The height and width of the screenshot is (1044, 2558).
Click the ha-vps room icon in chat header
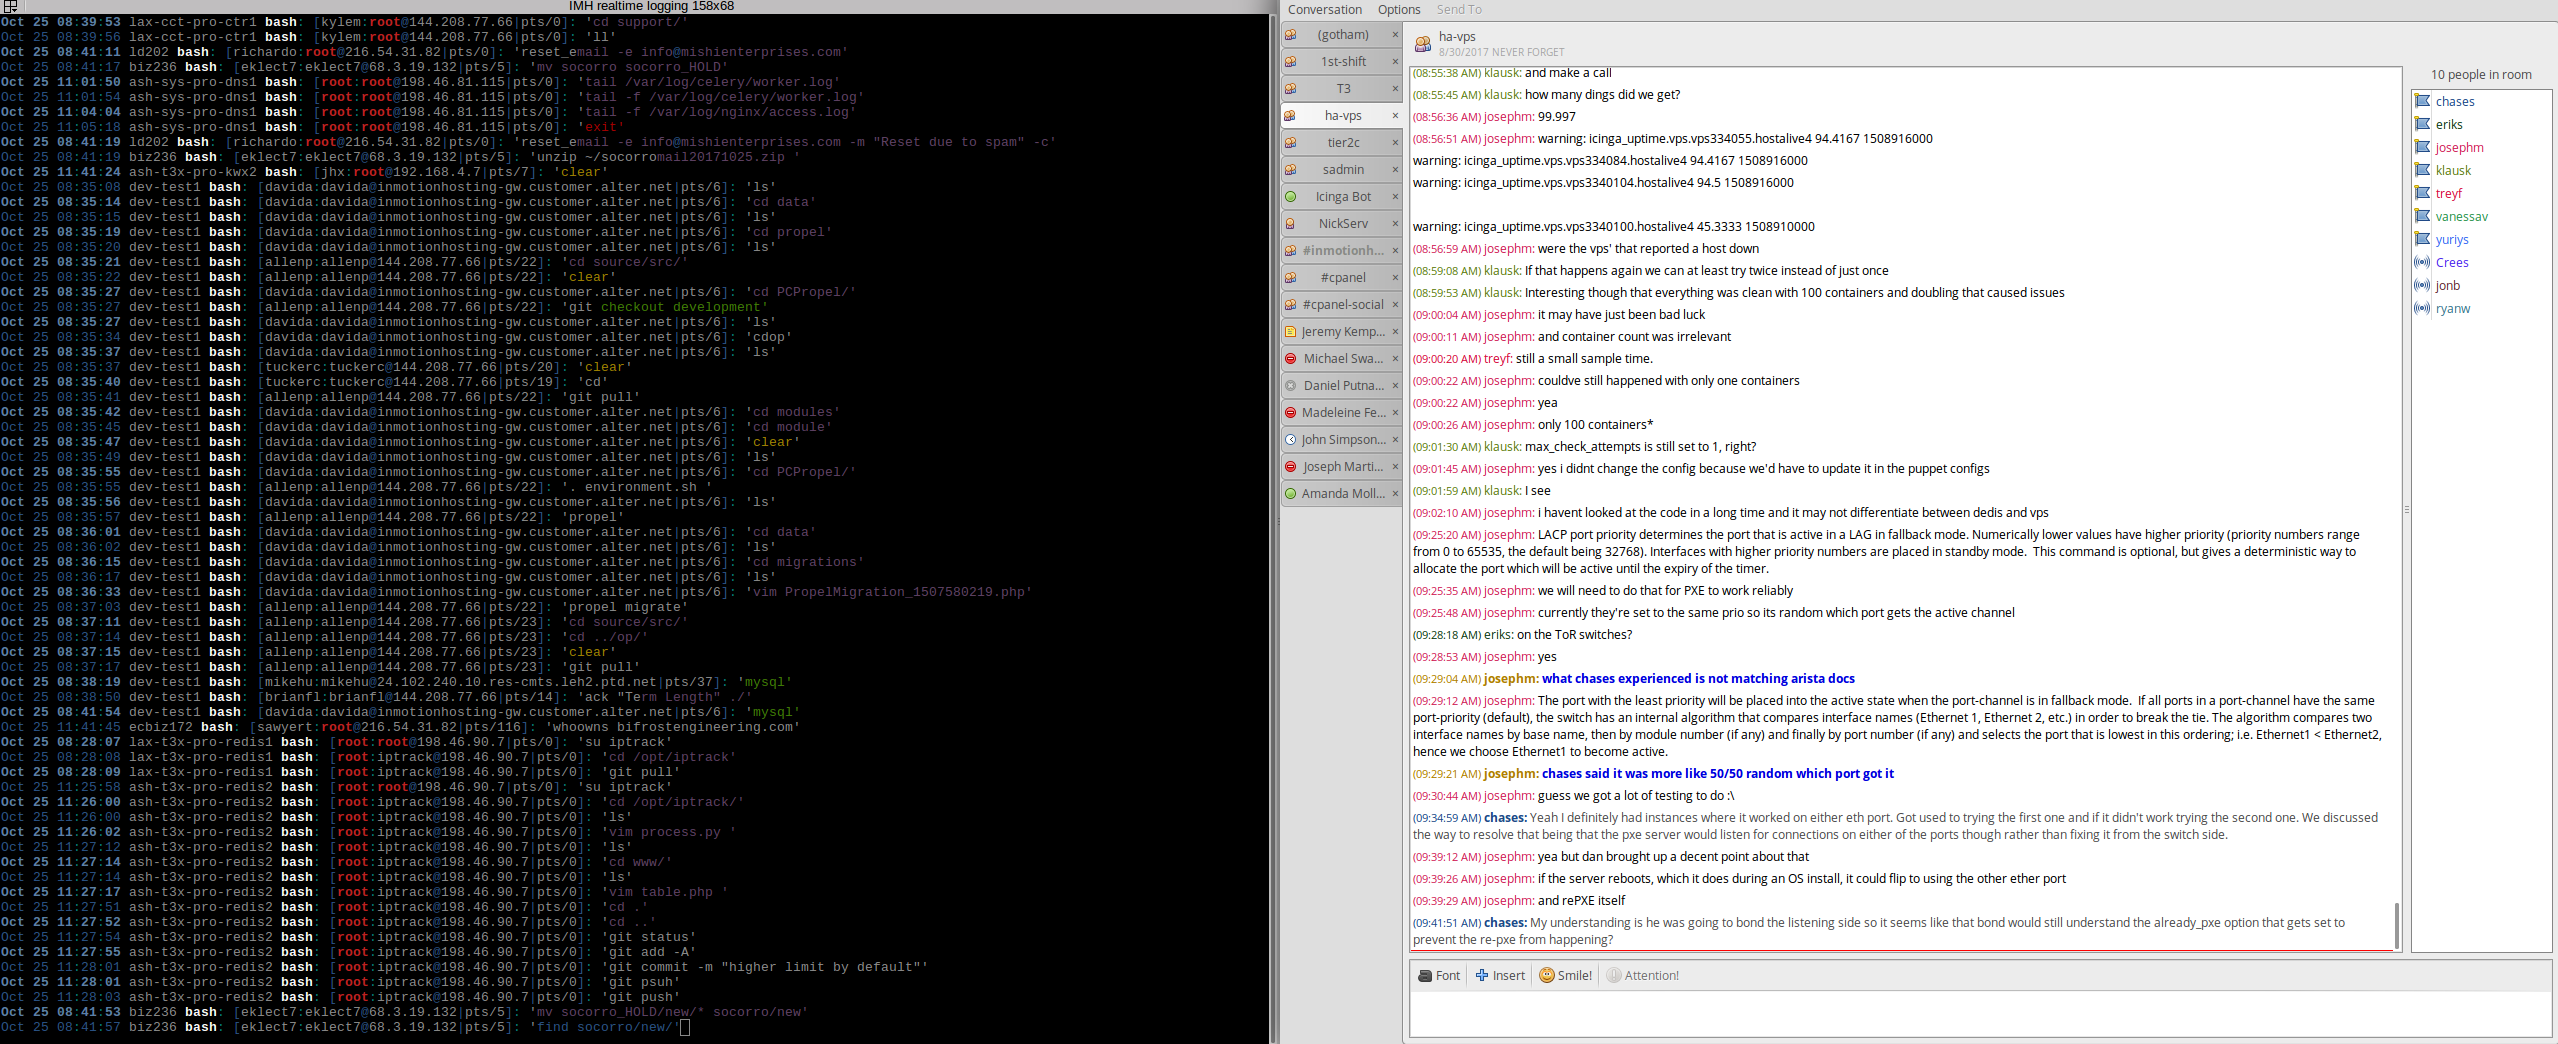click(1422, 44)
